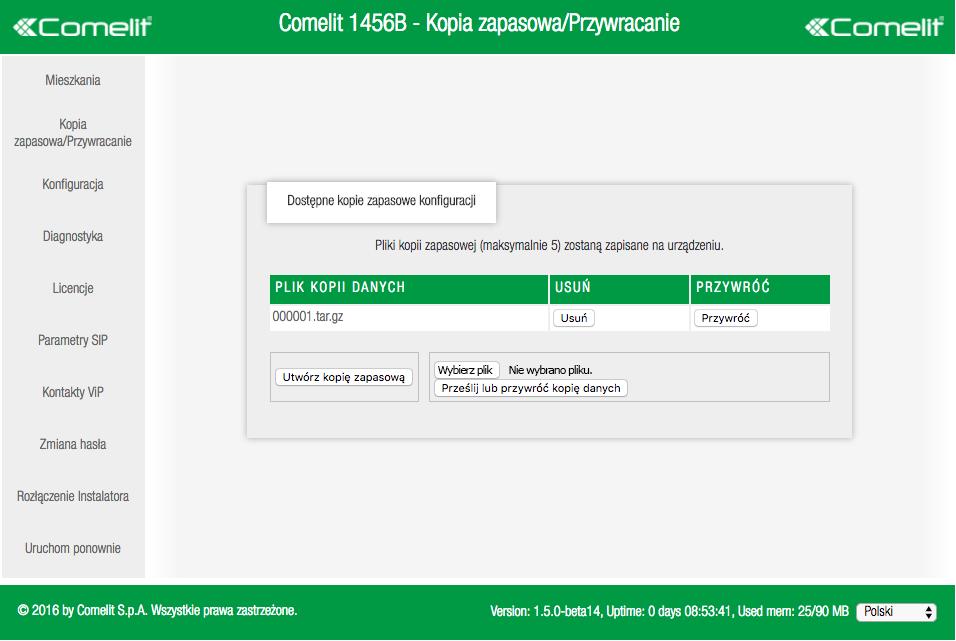Click the Usuń button for 000001.tar.gz
Image resolution: width=956 pixels, height=641 pixels.
tap(574, 318)
